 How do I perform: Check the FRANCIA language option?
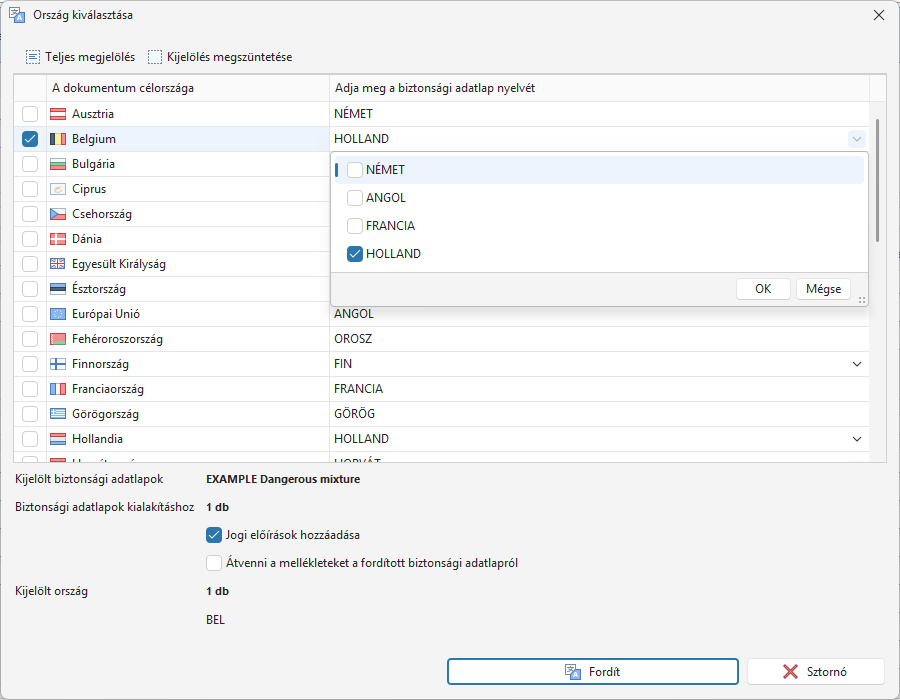(x=355, y=225)
